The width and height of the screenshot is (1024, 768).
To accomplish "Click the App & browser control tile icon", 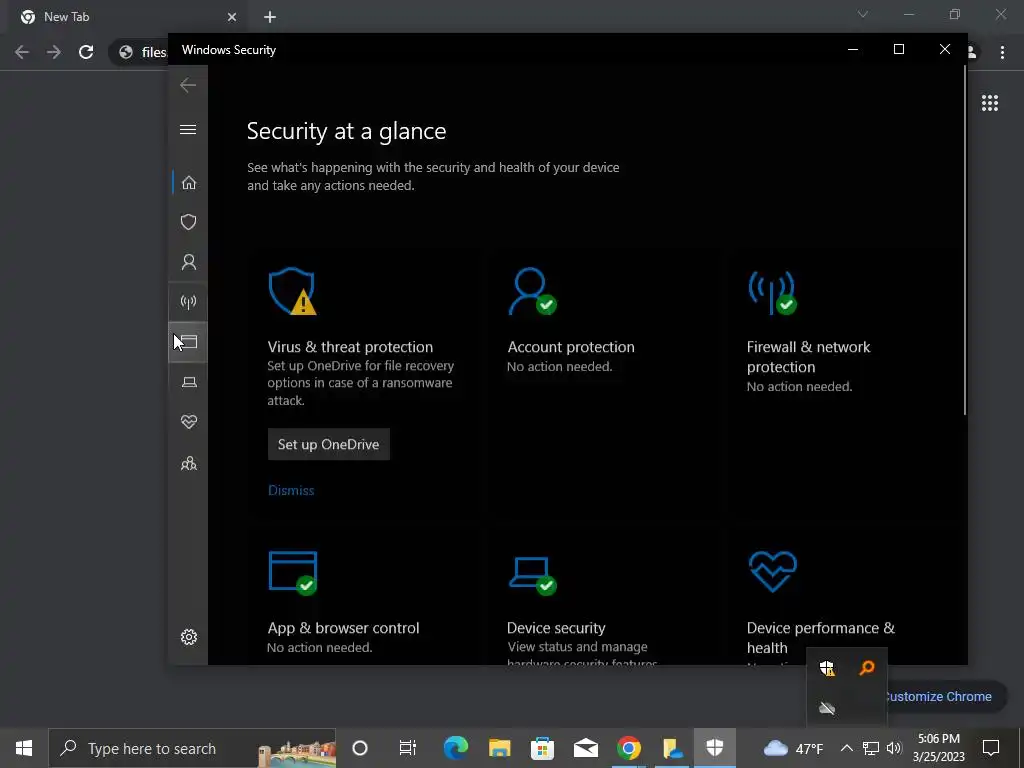I will pos(293,573).
